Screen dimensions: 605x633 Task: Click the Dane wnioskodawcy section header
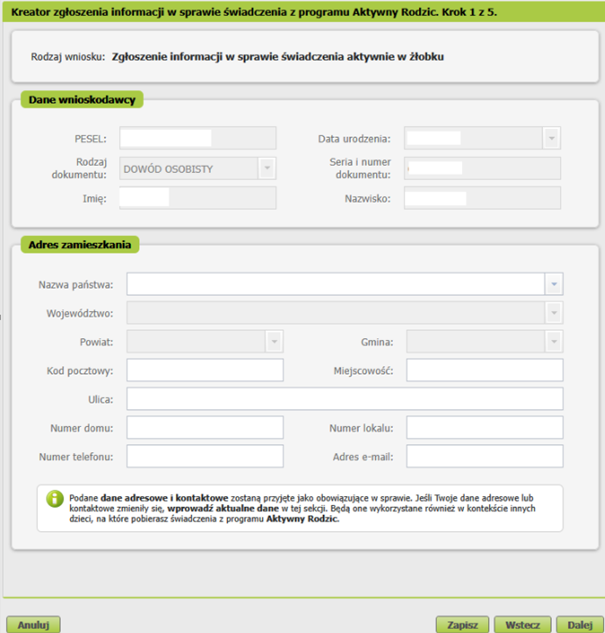[x=82, y=100]
